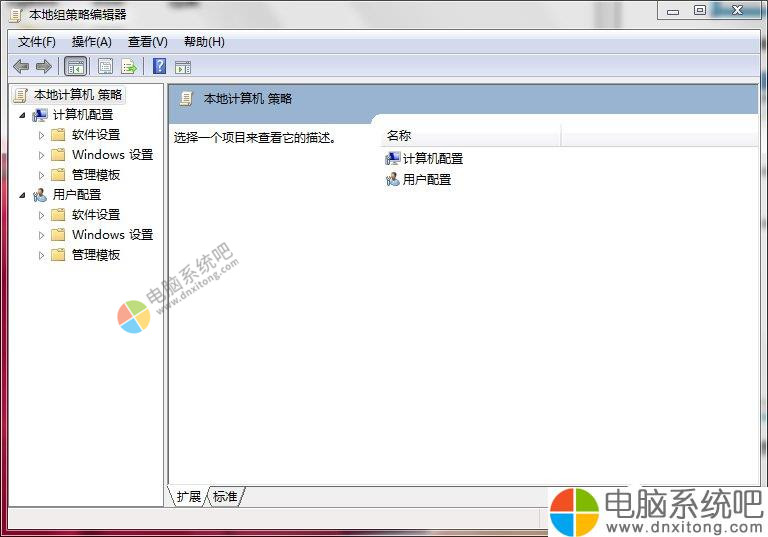The height and width of the screenshot is (537, 768).
Task: Select 管理模板 label under 计算机配置
Action: pos(96,175)
